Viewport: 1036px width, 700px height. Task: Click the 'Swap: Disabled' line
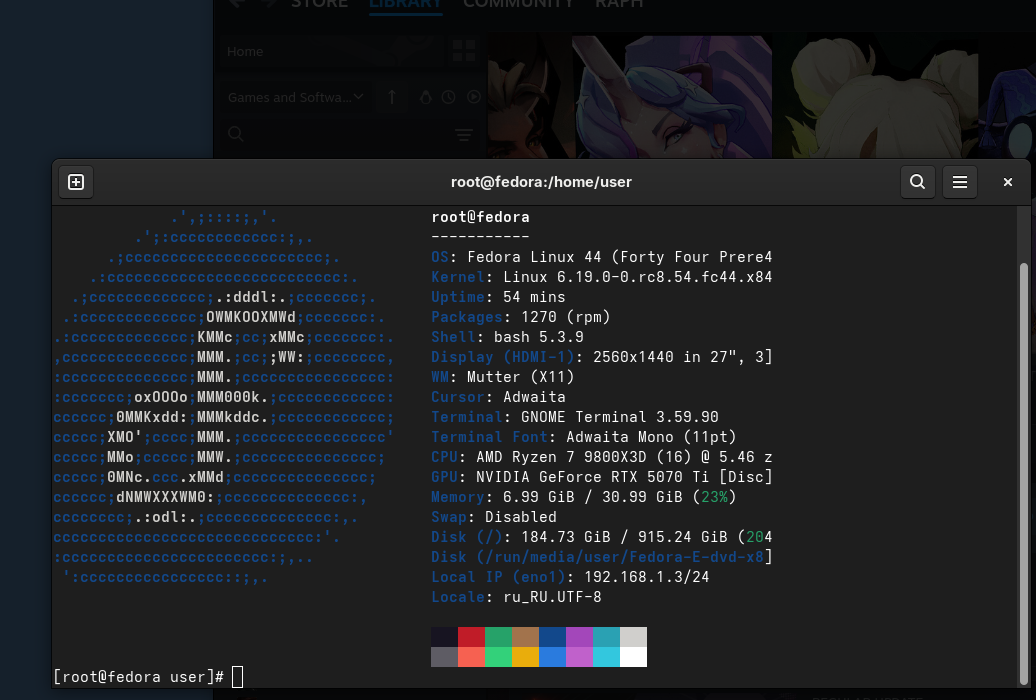[x=494, y=517]
